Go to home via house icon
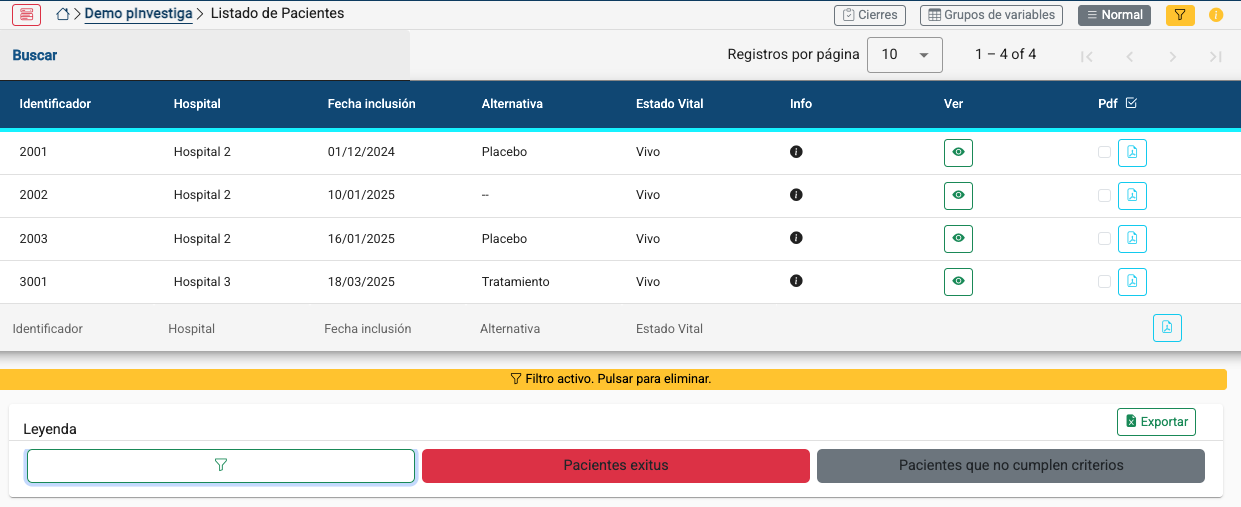 point(64,15)
